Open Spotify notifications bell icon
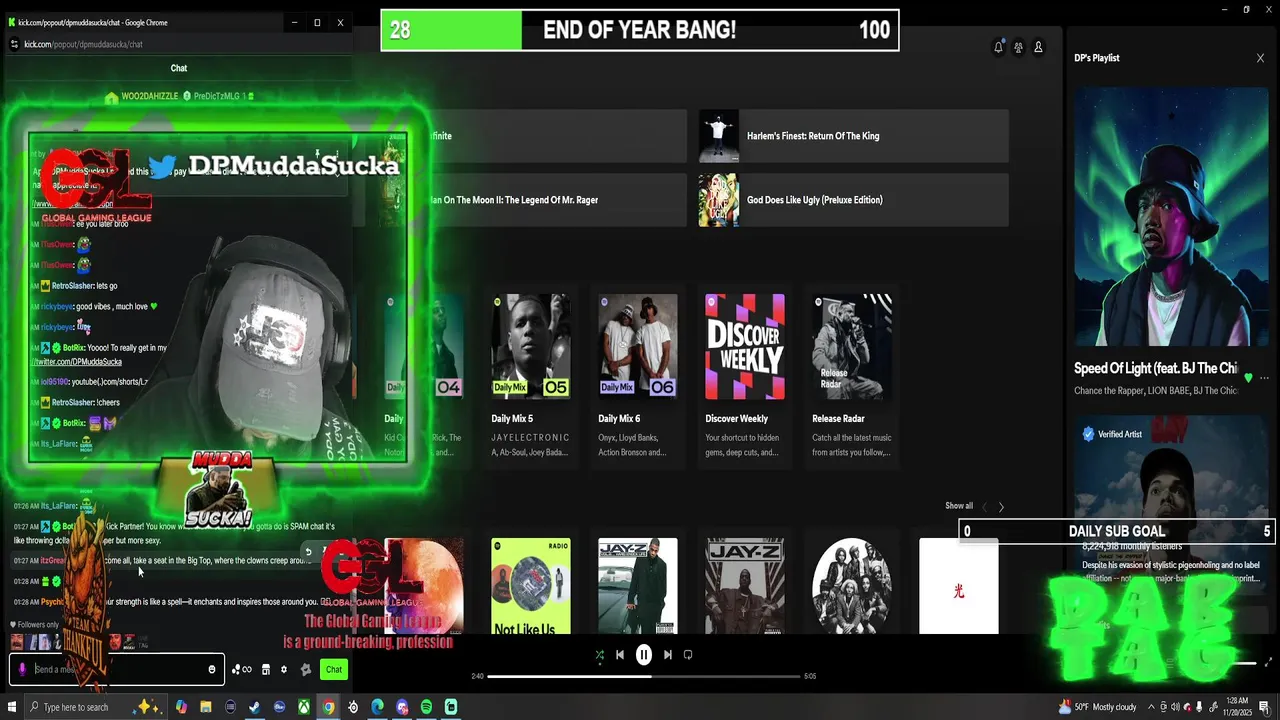This screenshot has width=1280, height=720. pyautogui.click(x=998, y=47)
